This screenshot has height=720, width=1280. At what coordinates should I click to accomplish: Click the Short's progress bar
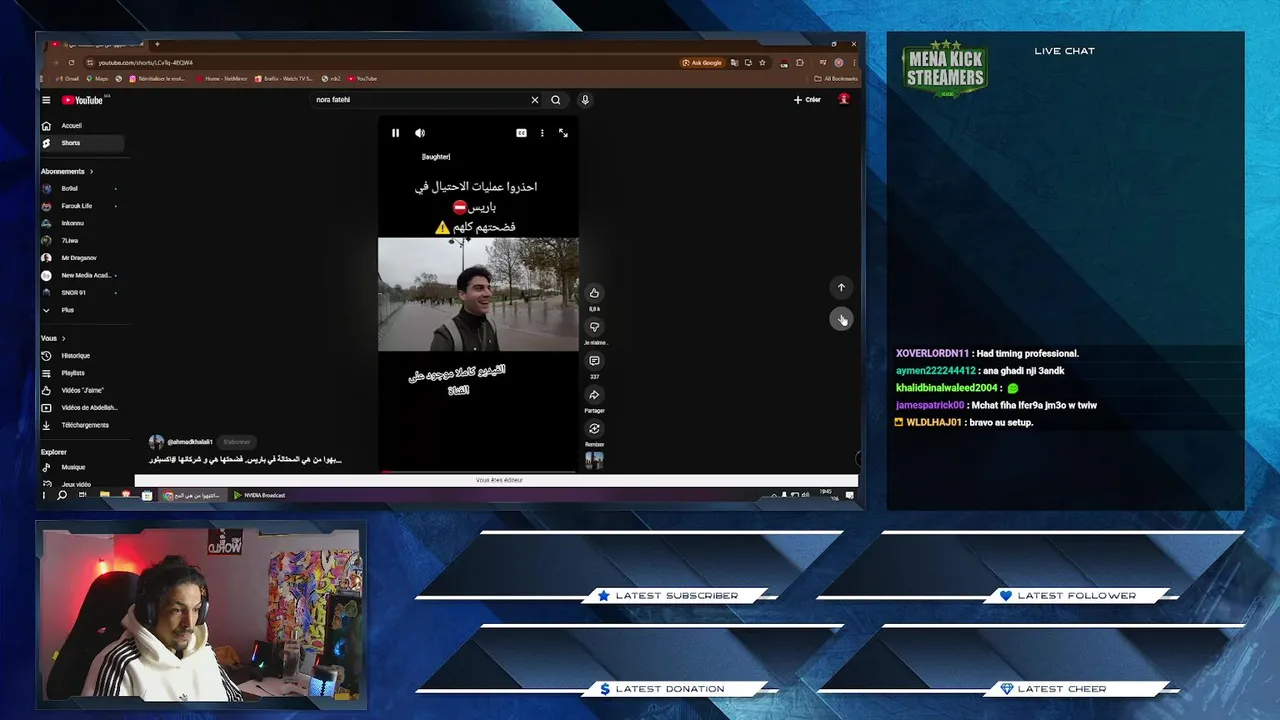(478, 471)
